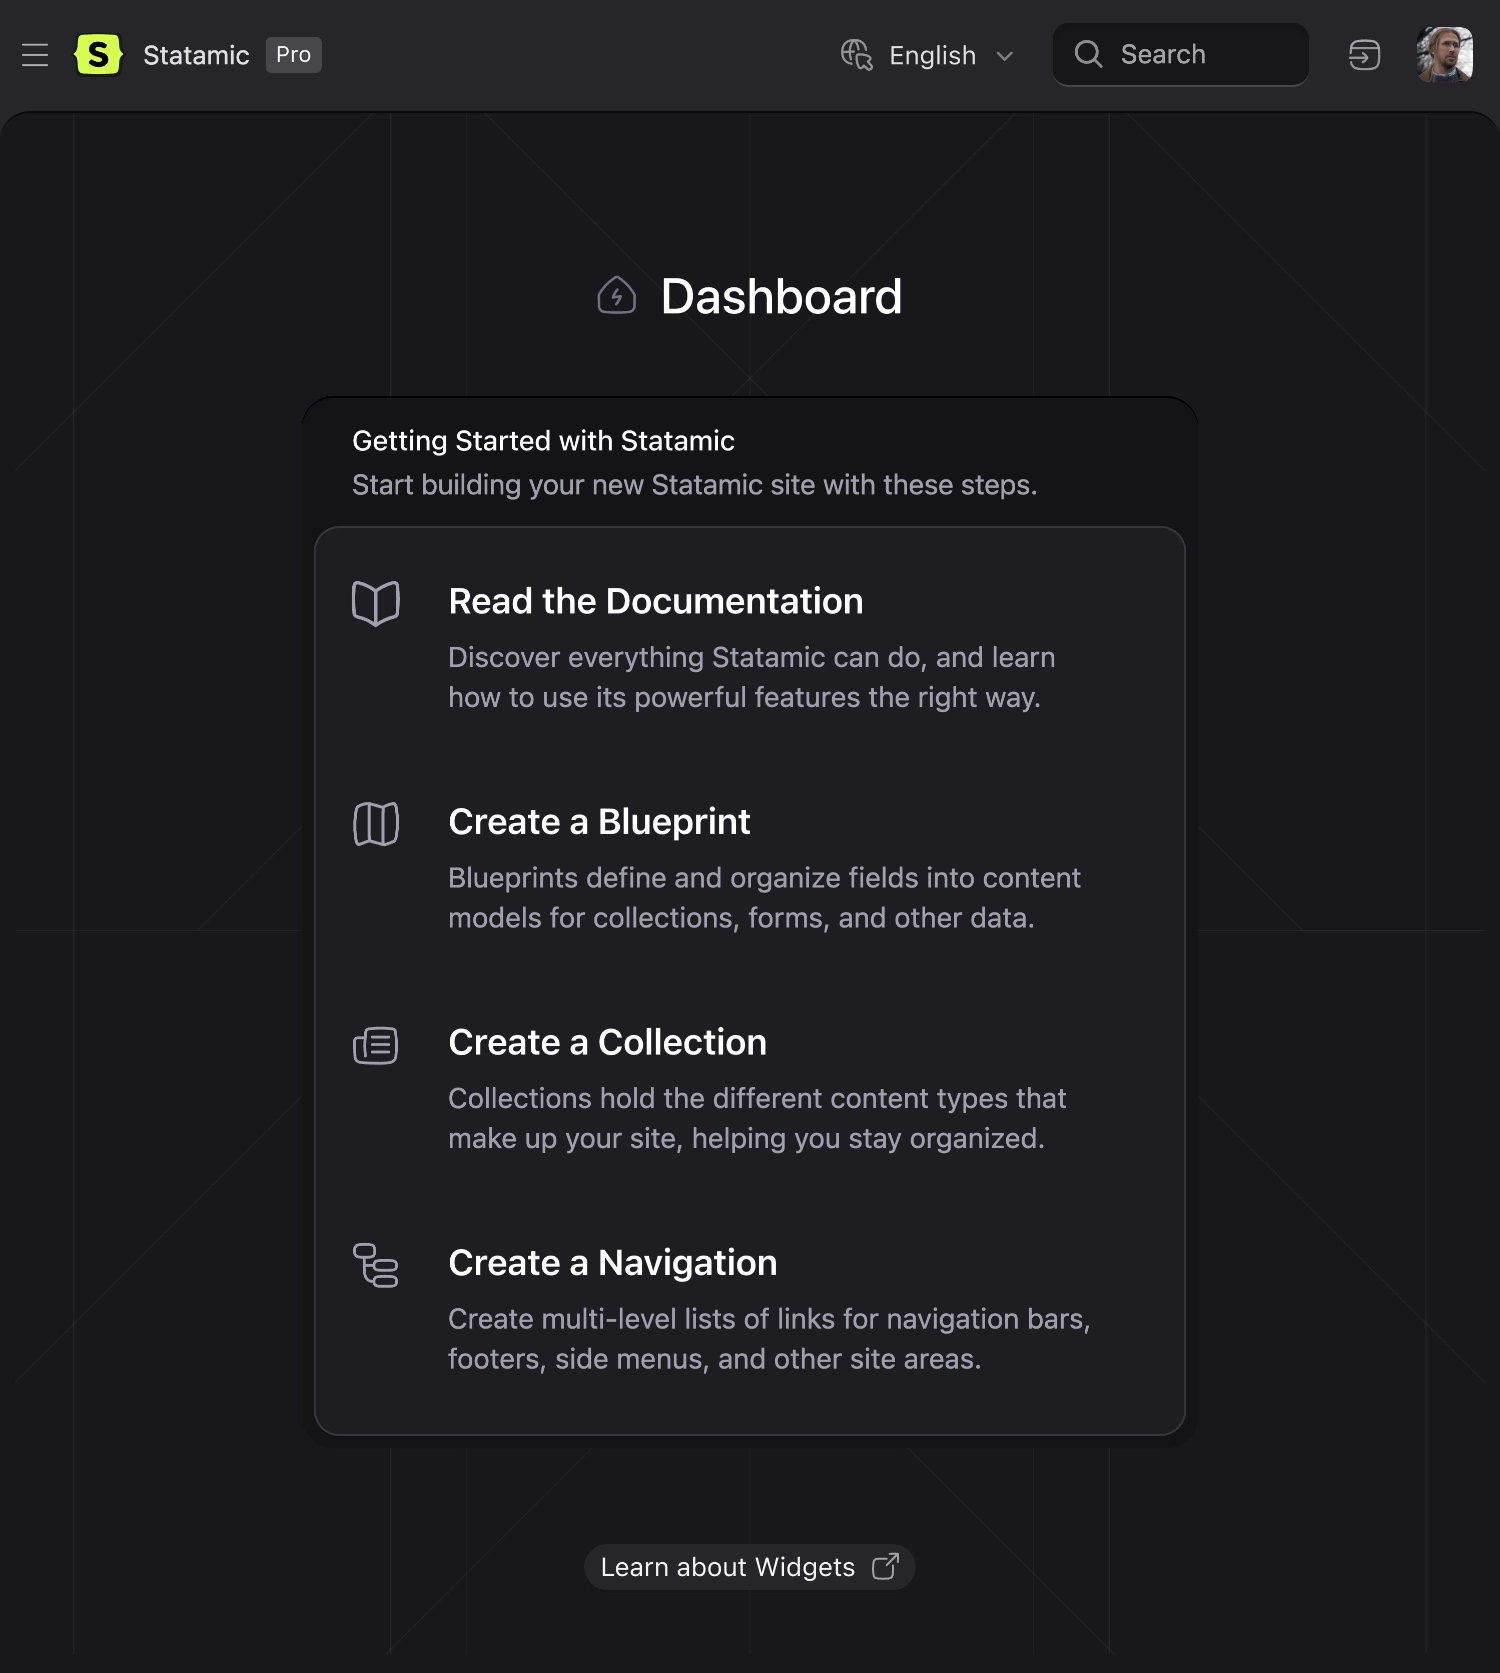The image size is (1500, 1673).
Task: Click the Statamic logo
Action: 99,54
